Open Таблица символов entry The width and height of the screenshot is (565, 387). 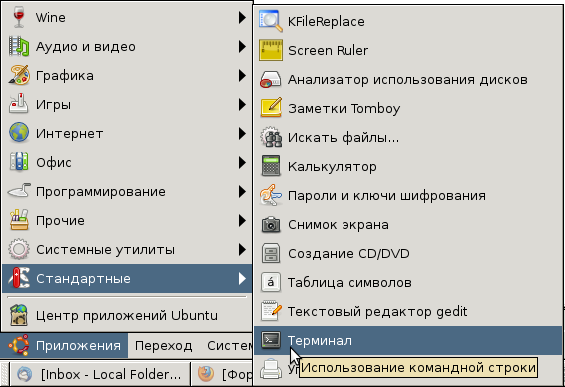click(x=408, y=282)
